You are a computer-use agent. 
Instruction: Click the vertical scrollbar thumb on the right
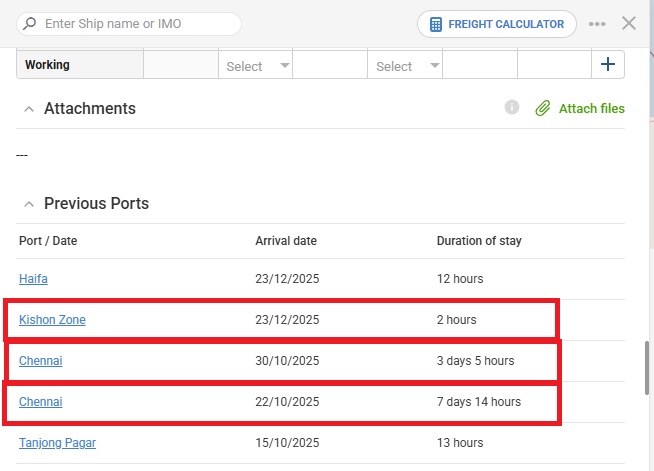tap(647, 370)
